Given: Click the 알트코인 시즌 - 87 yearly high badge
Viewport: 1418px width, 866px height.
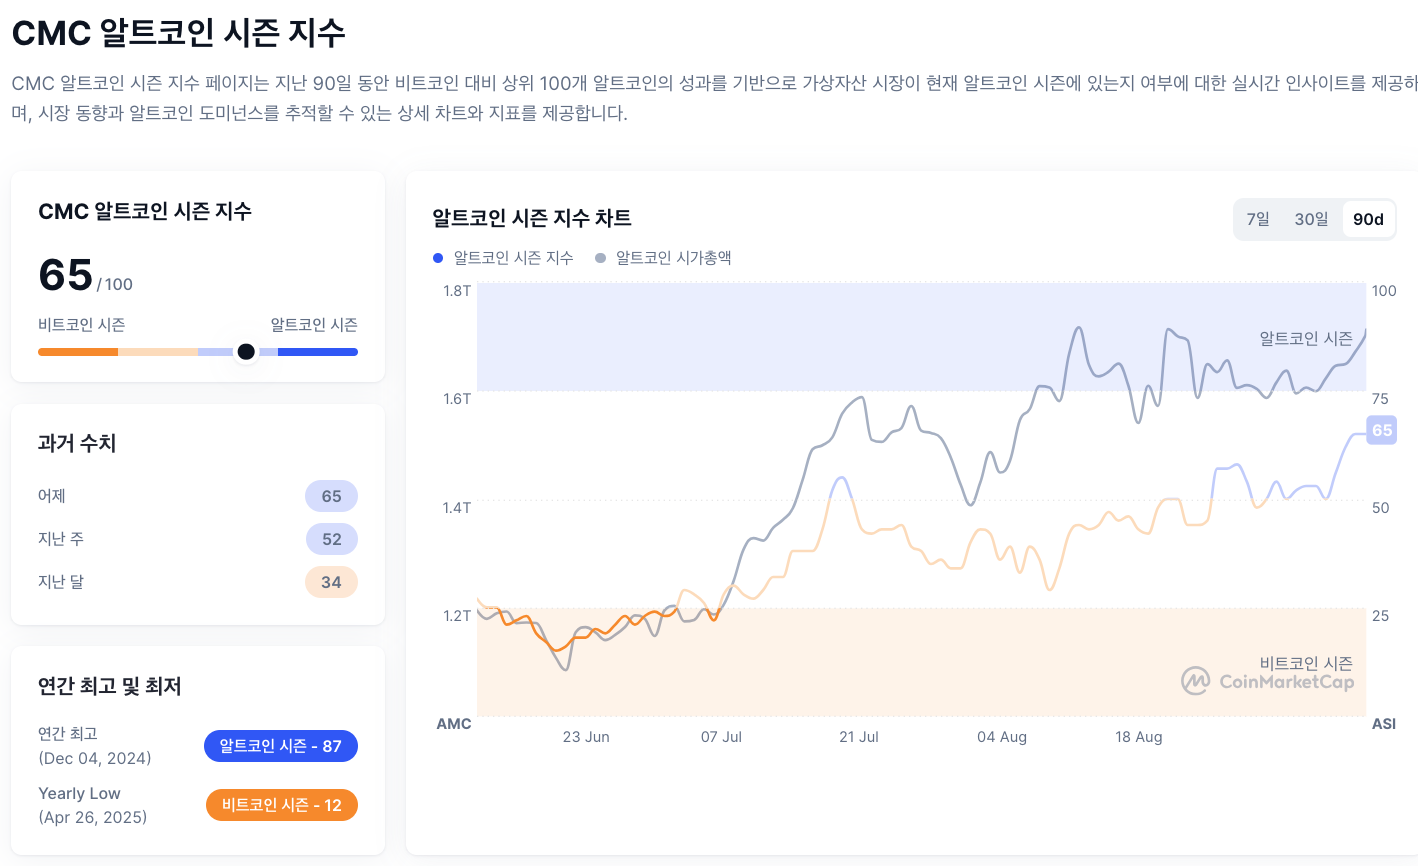Looking at the screenshot, I should click(280, 745).
